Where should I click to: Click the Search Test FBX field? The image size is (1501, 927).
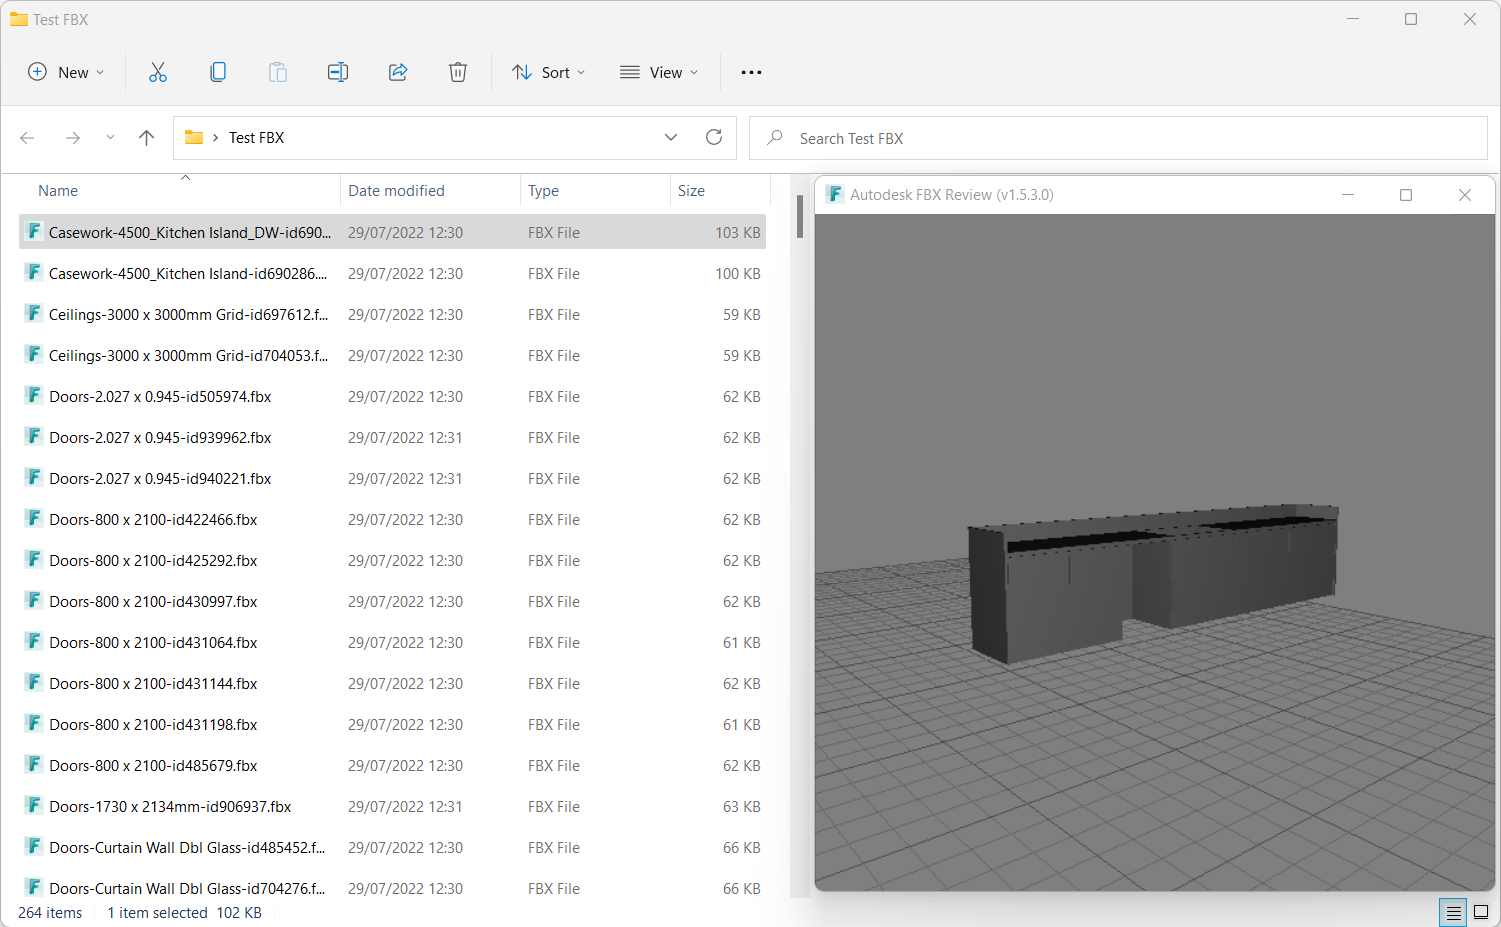coord(1130,139)
